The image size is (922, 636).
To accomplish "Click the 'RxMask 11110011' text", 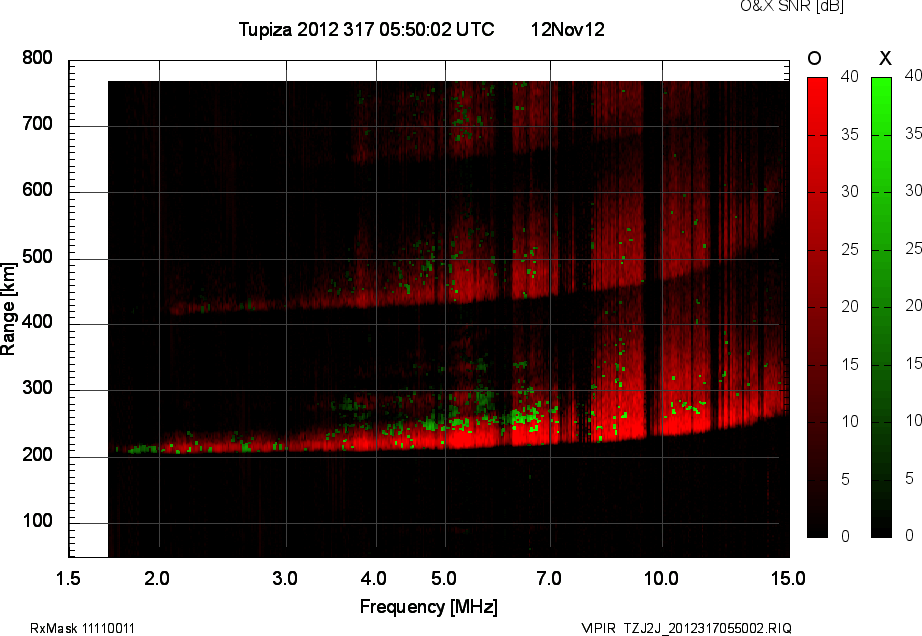I will (82, 628).
